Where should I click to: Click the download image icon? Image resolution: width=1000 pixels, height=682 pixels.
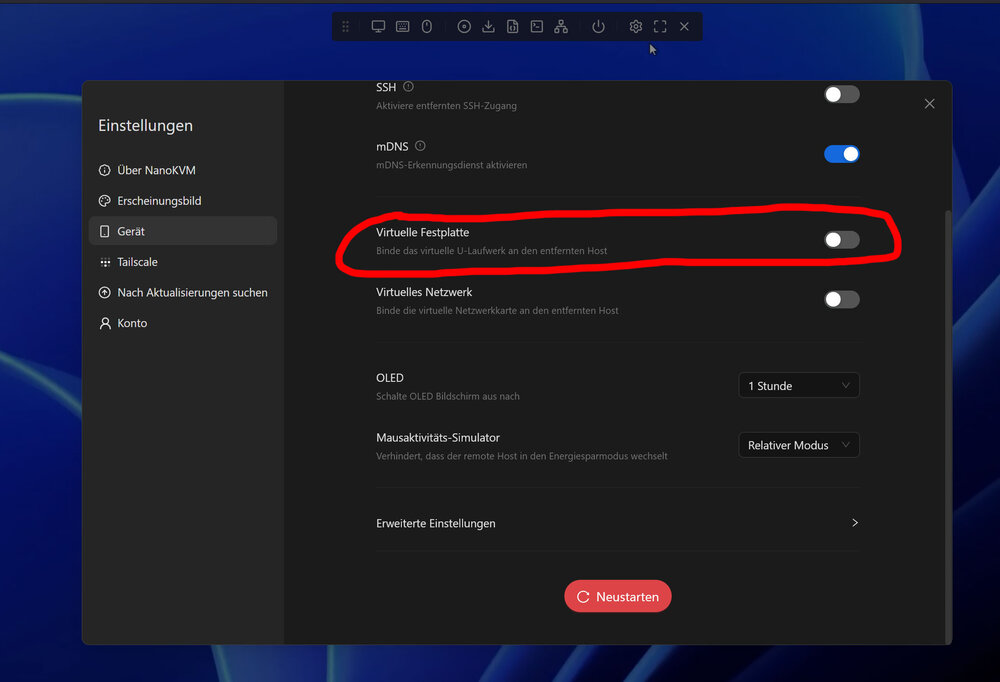[489, 26]
